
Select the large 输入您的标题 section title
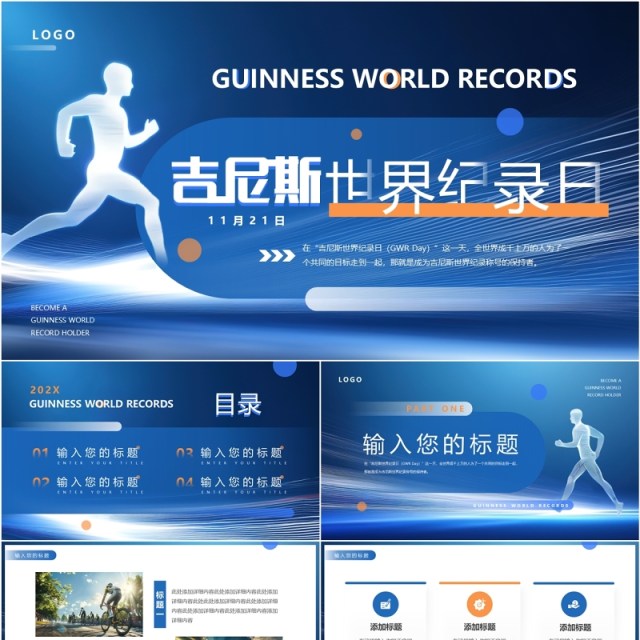tap(441, 445)
